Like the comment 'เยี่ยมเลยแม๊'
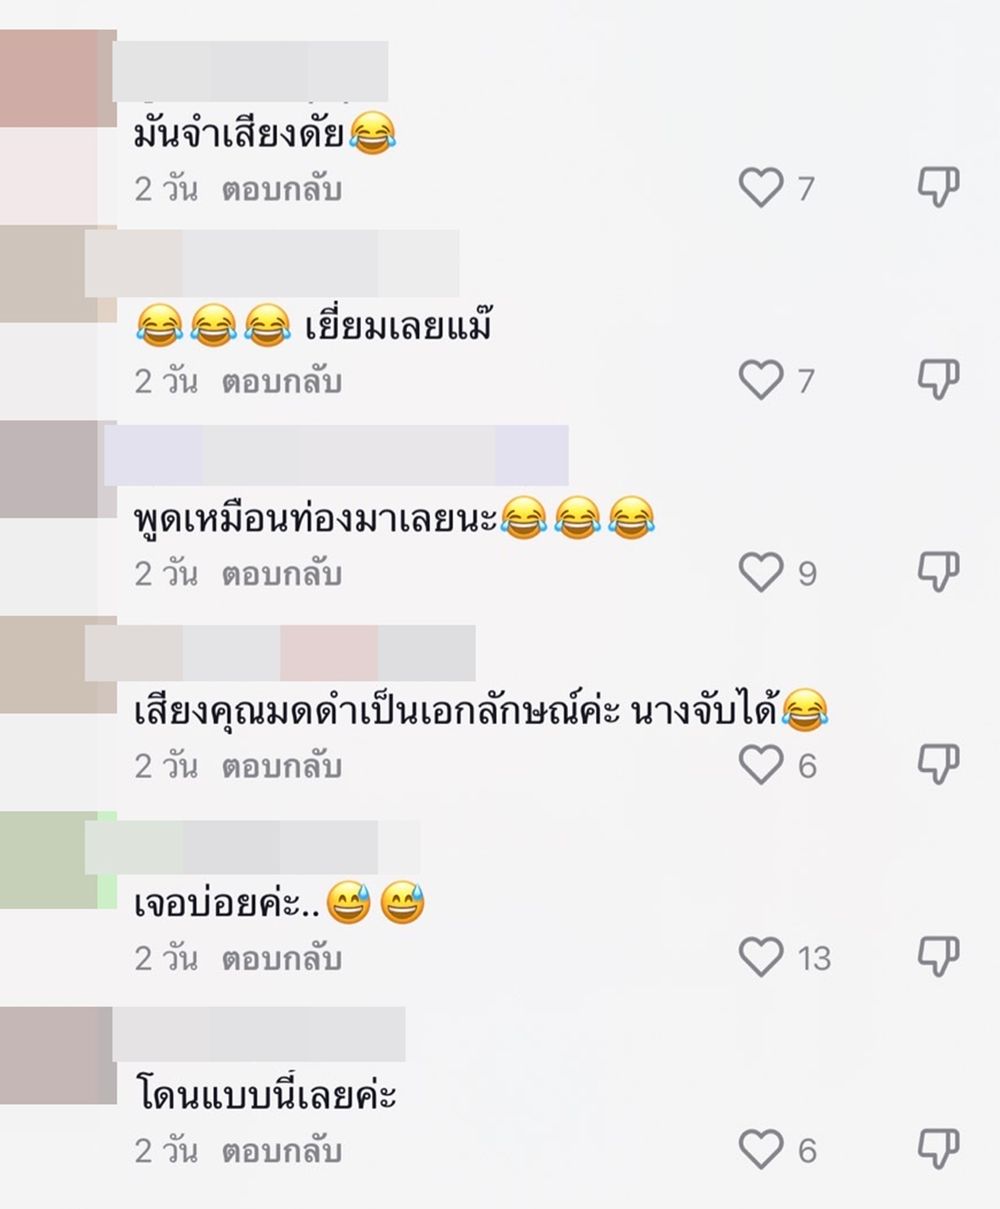 coord(761,380)
